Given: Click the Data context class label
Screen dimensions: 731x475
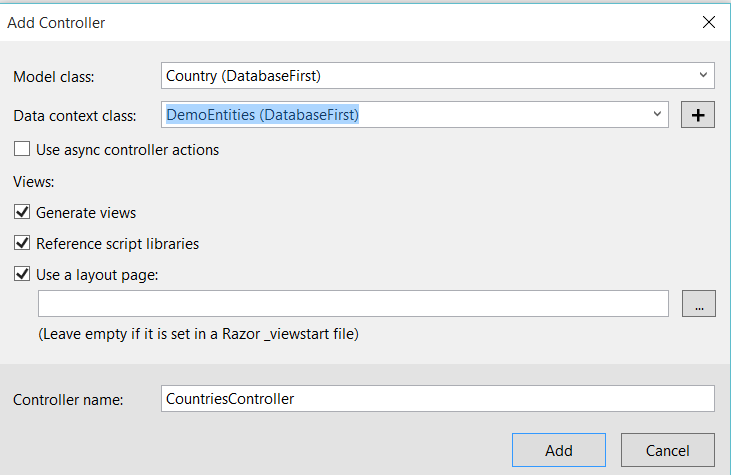Looking at the screenshot, I should click(74, 116).
